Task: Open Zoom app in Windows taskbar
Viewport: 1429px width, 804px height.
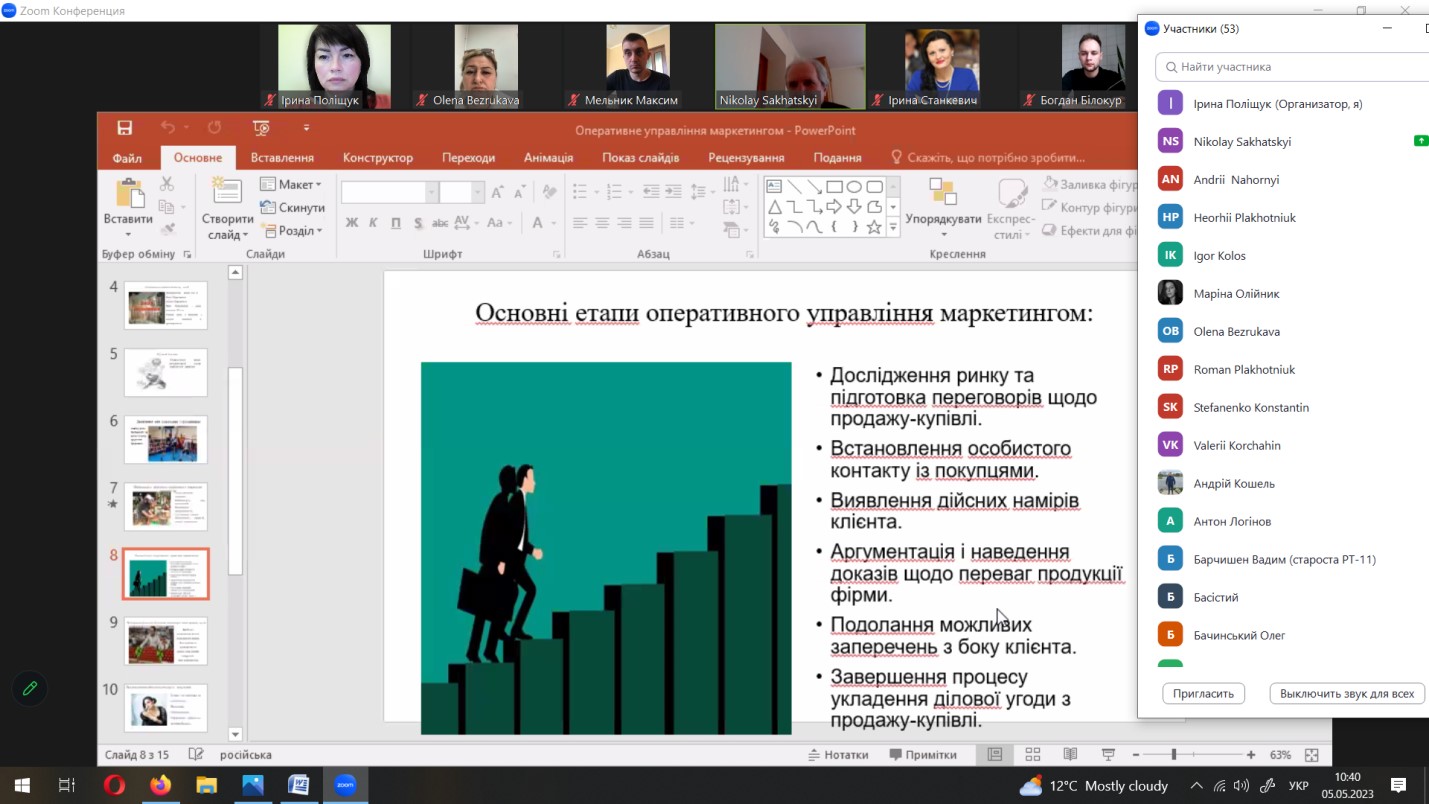Action: tap(345, 785)
